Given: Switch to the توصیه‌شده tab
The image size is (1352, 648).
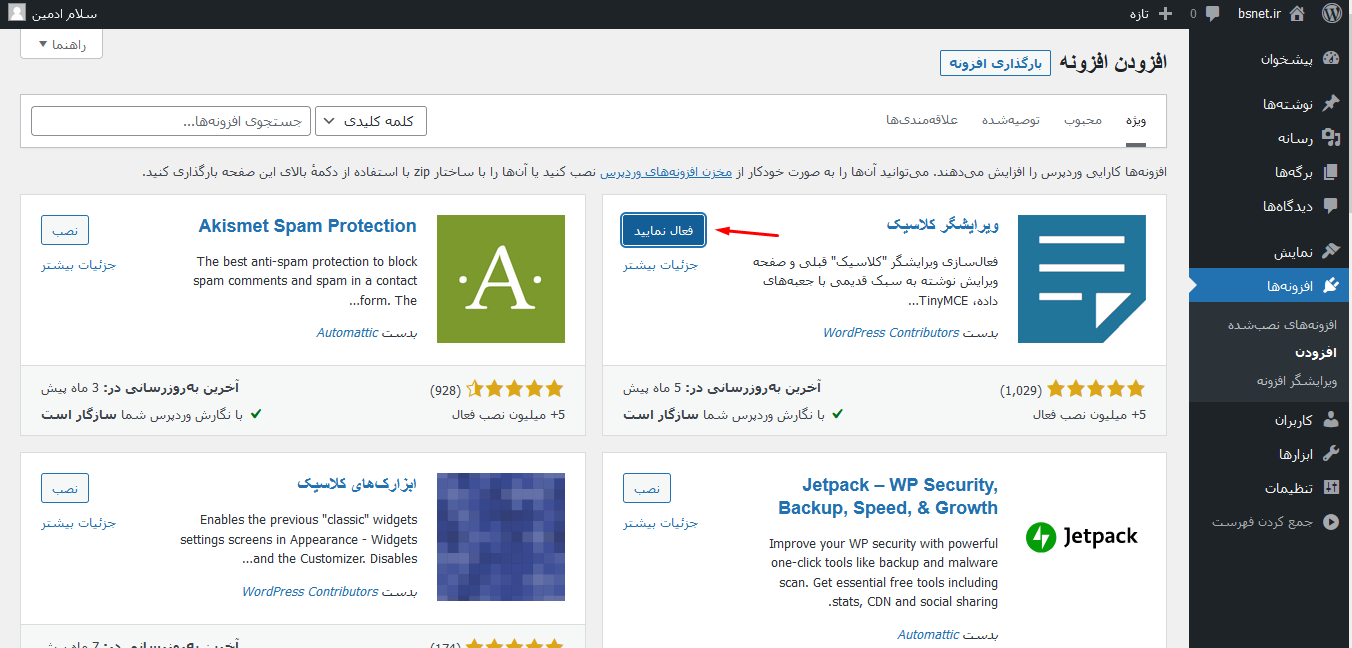Looking at the screenshot, I should point(1011,120).
